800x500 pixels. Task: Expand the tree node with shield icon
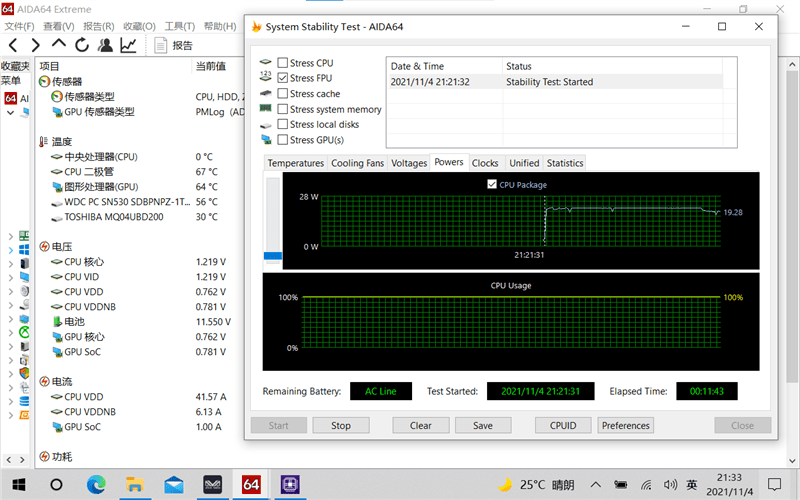coord(11,374)
